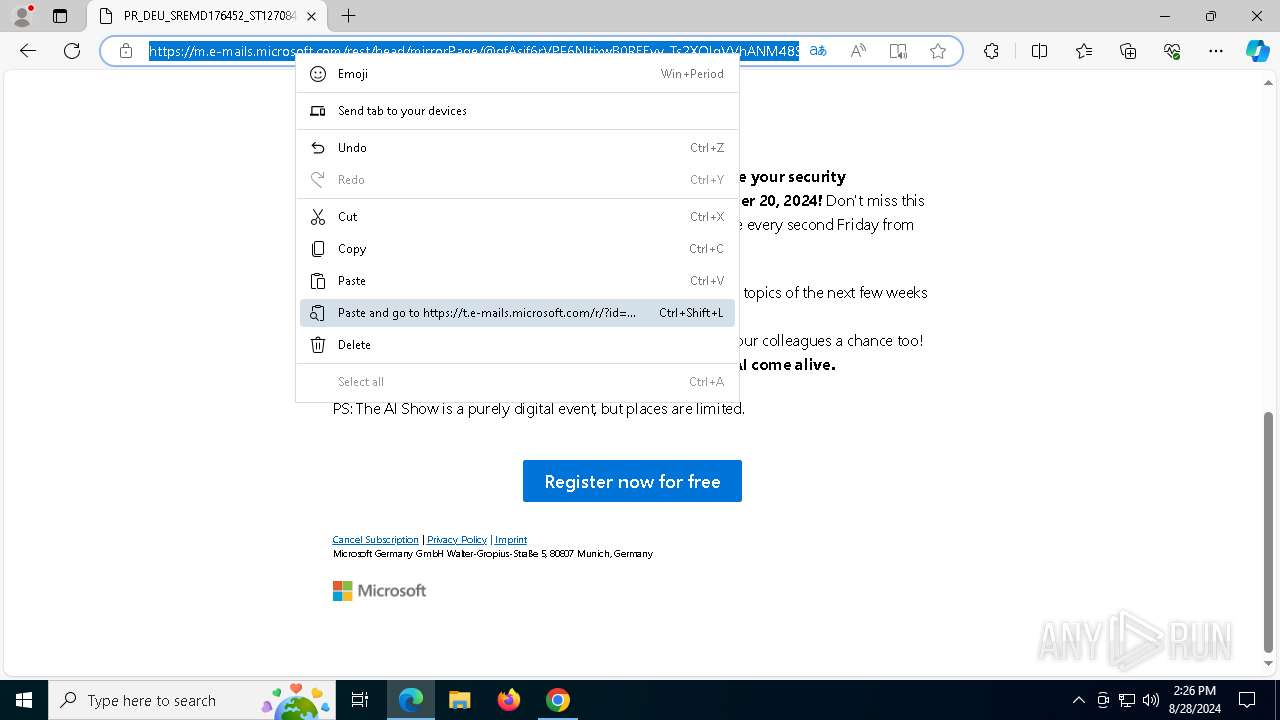This screenshot has height=720, width=1280.
Task: Click the Microsoft logo in footer
Action: pos(379,591)
